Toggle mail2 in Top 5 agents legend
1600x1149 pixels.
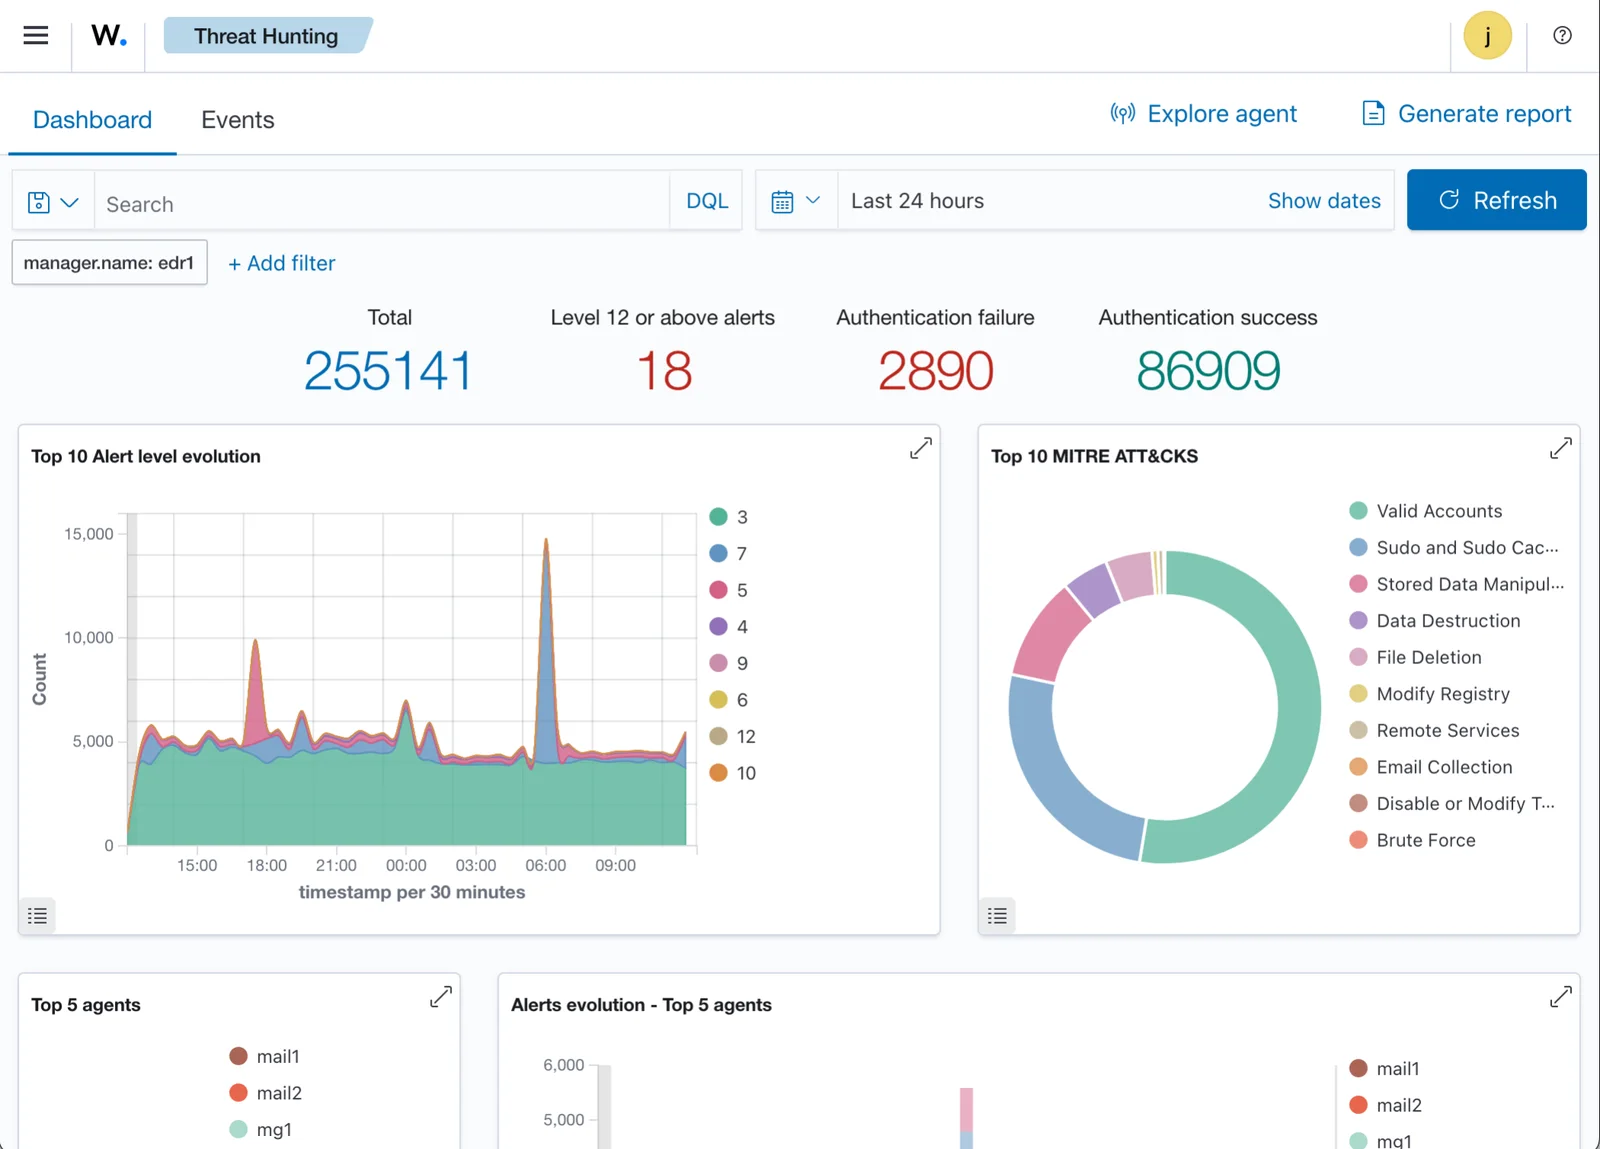[266, 1093]
